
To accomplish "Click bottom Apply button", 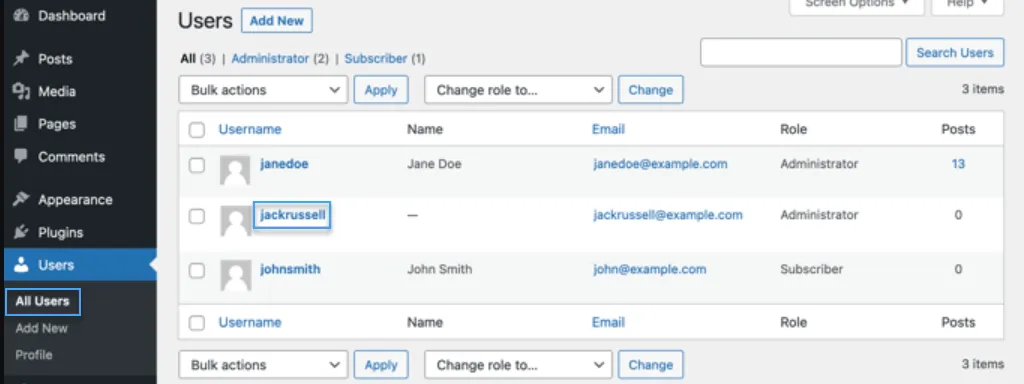I will point(381,365).
